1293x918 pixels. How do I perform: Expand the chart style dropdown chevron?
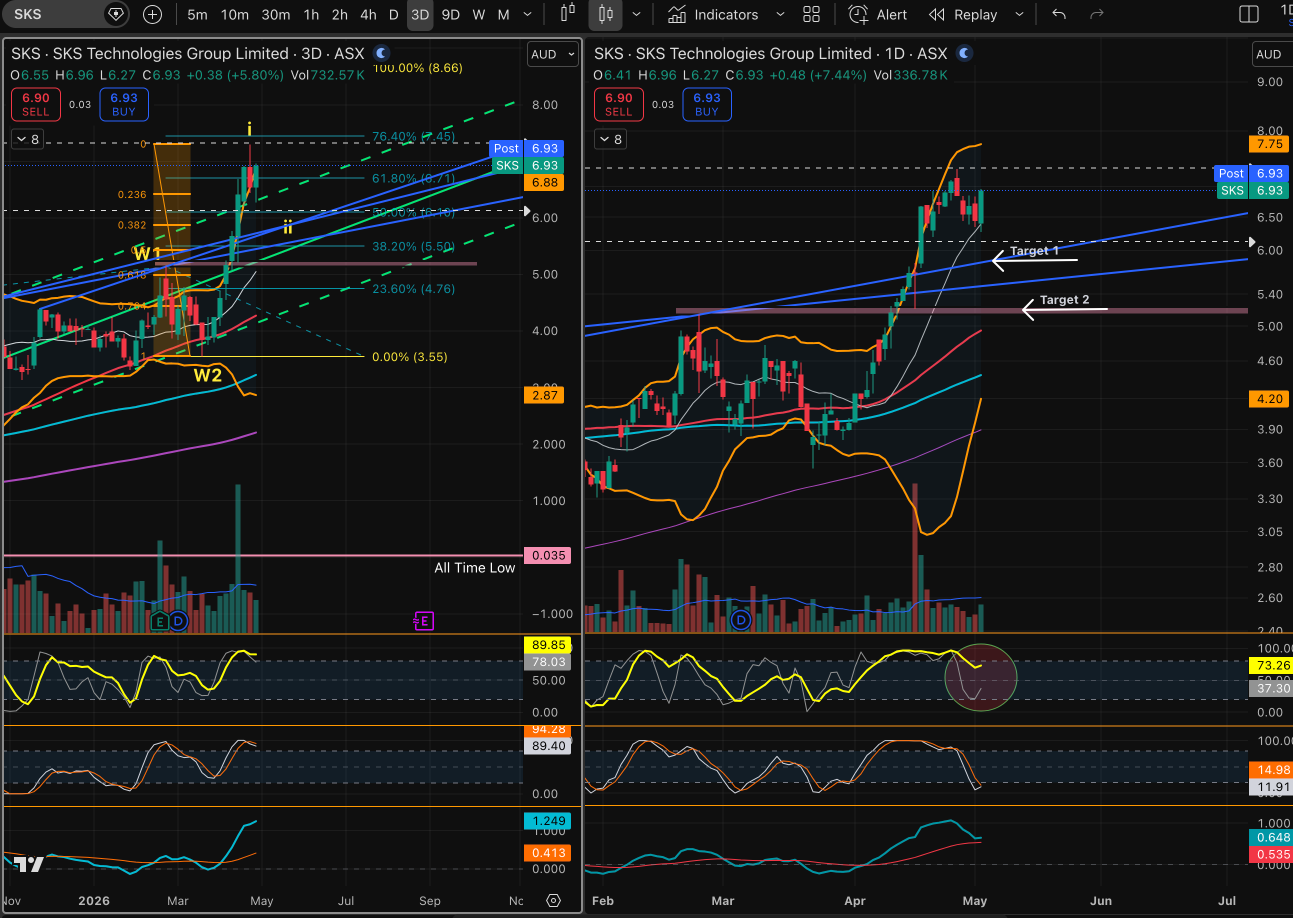click(636, 14)
